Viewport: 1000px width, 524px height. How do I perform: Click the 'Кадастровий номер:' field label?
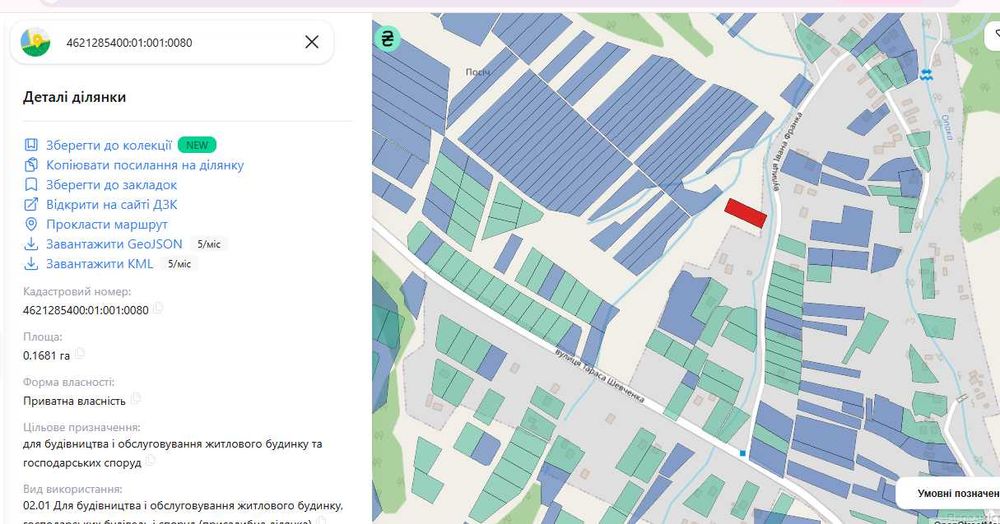(77, 291)
